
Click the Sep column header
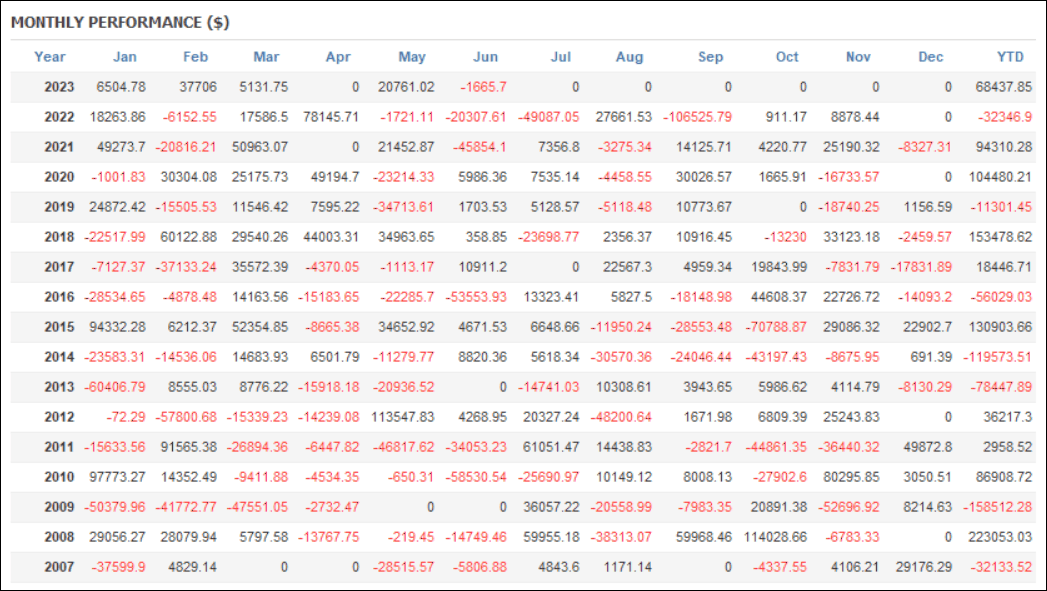710,57
